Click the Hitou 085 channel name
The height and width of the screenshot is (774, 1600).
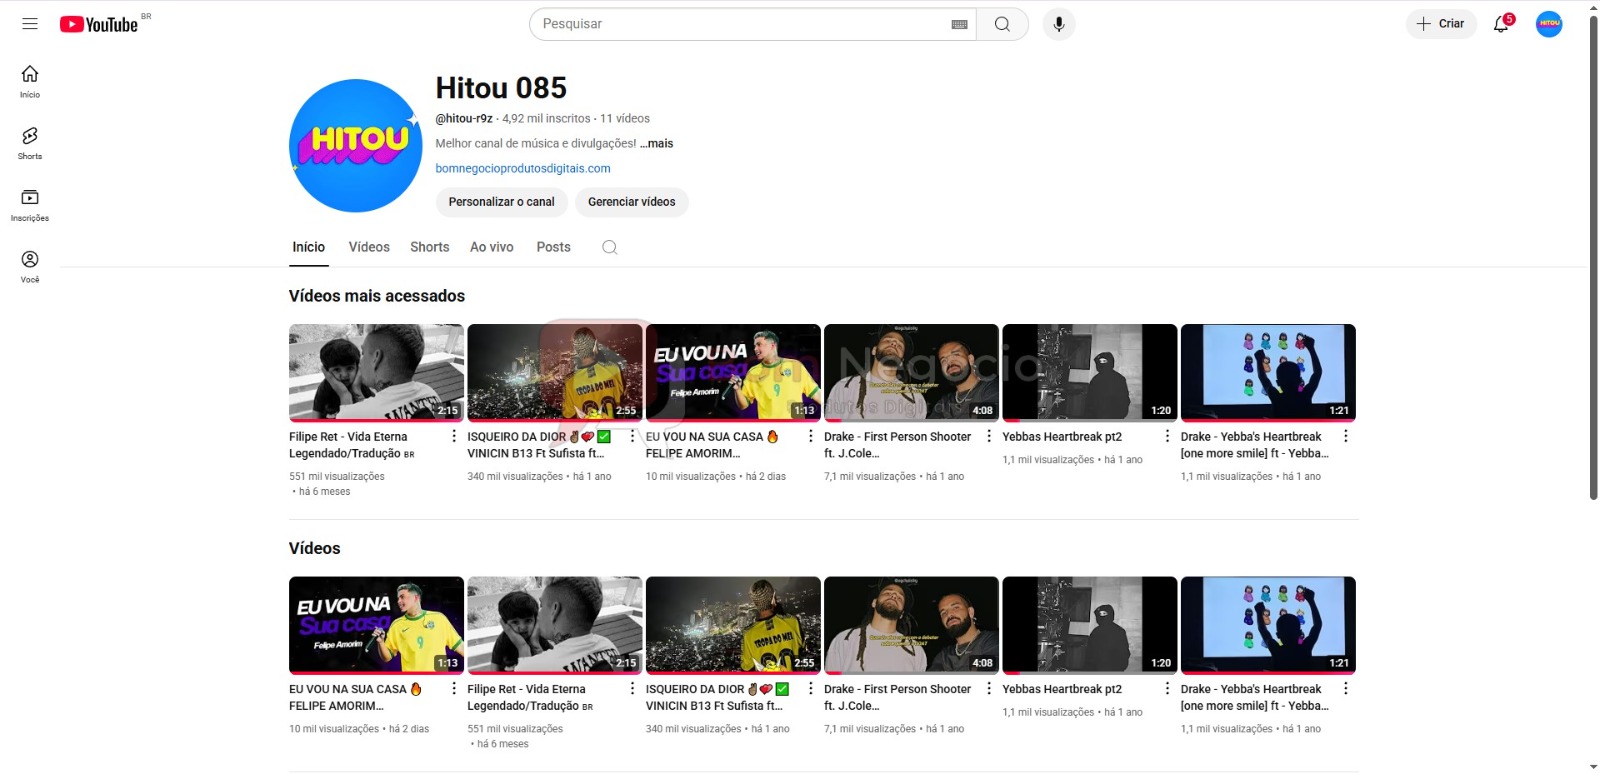(501, 88)
